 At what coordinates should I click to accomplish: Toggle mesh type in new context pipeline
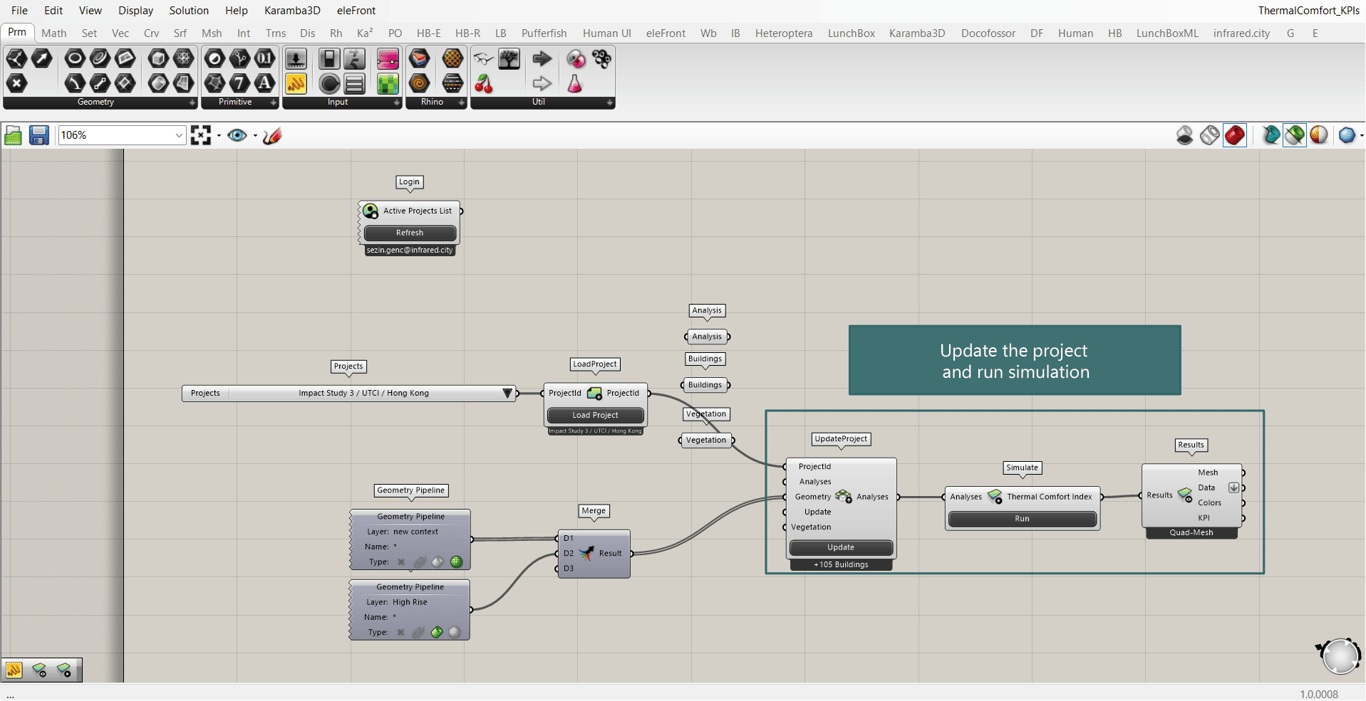[456, 562]
